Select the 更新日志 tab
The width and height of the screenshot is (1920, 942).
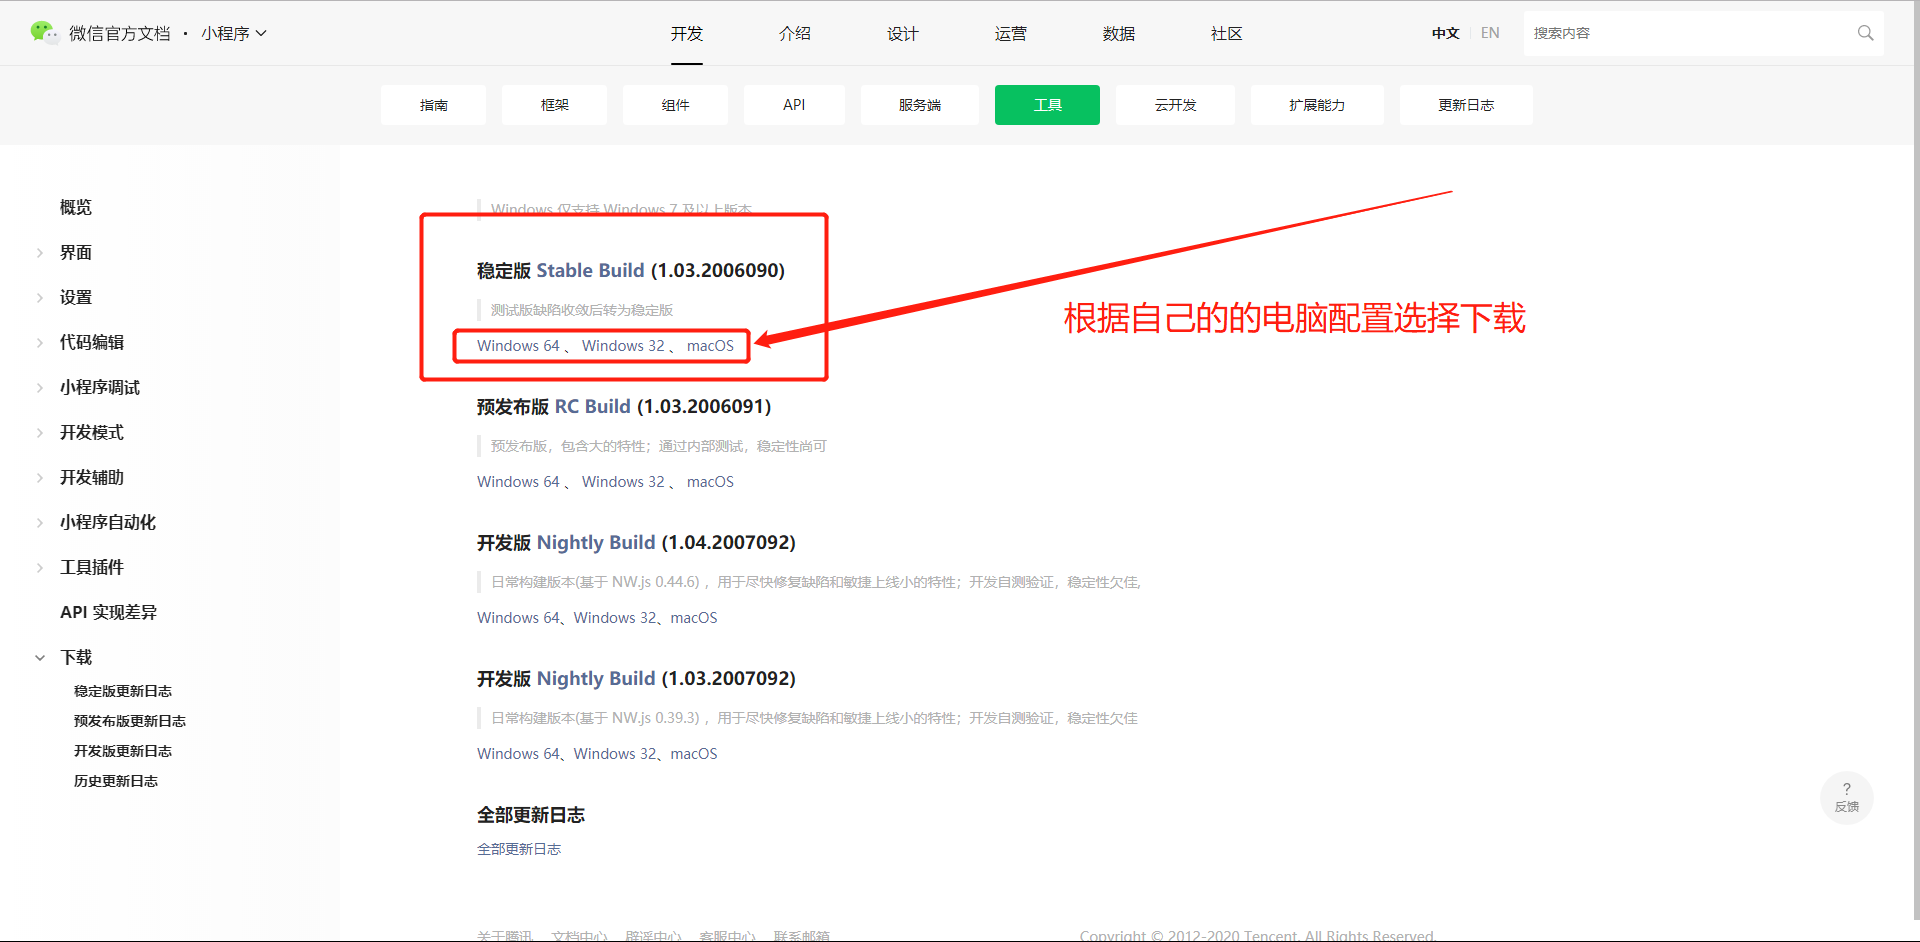click(x=1466, y=105)
